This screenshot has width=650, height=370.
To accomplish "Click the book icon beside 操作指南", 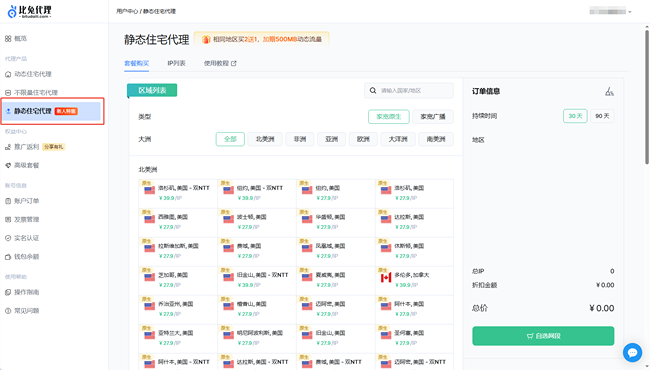I will [8, 293].
